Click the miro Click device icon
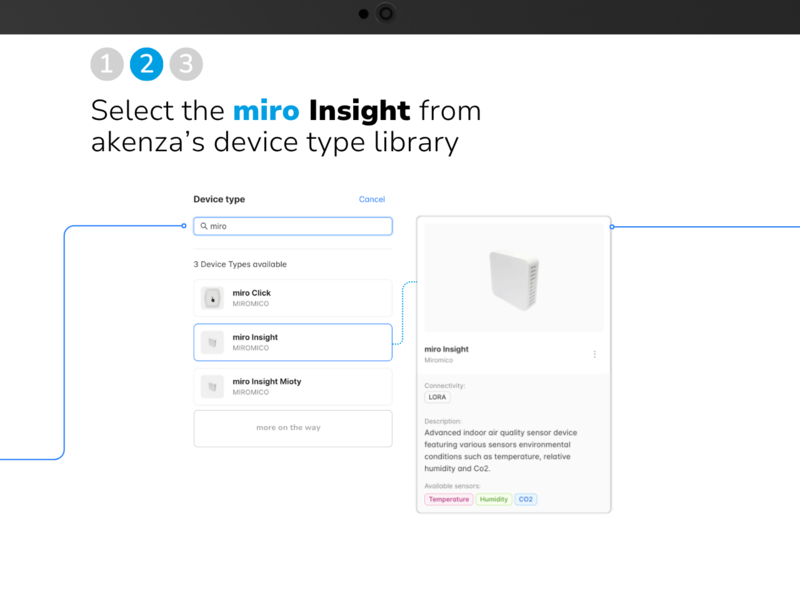Image resolution: width=800 pixels, height=600 pixels. tap(211, 298)
